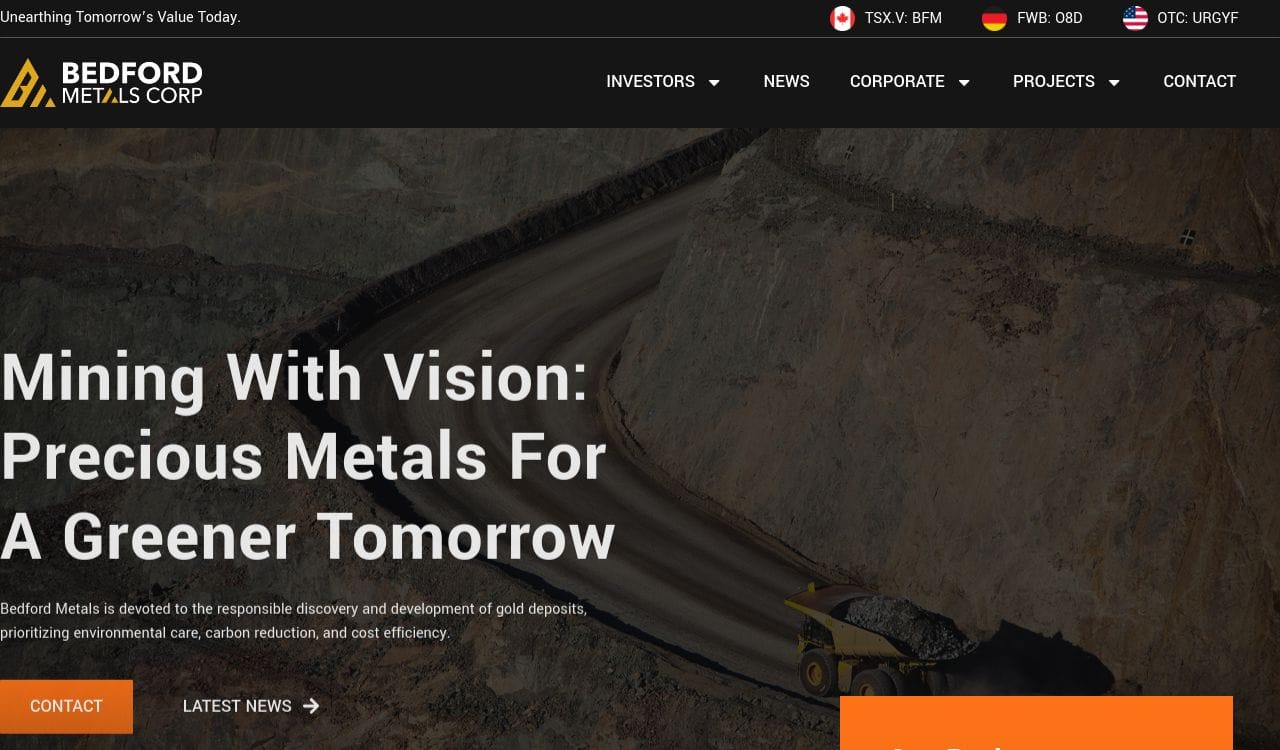
Task: Click the TSX.V: BFM ticker text
Action: pos(903,18)
